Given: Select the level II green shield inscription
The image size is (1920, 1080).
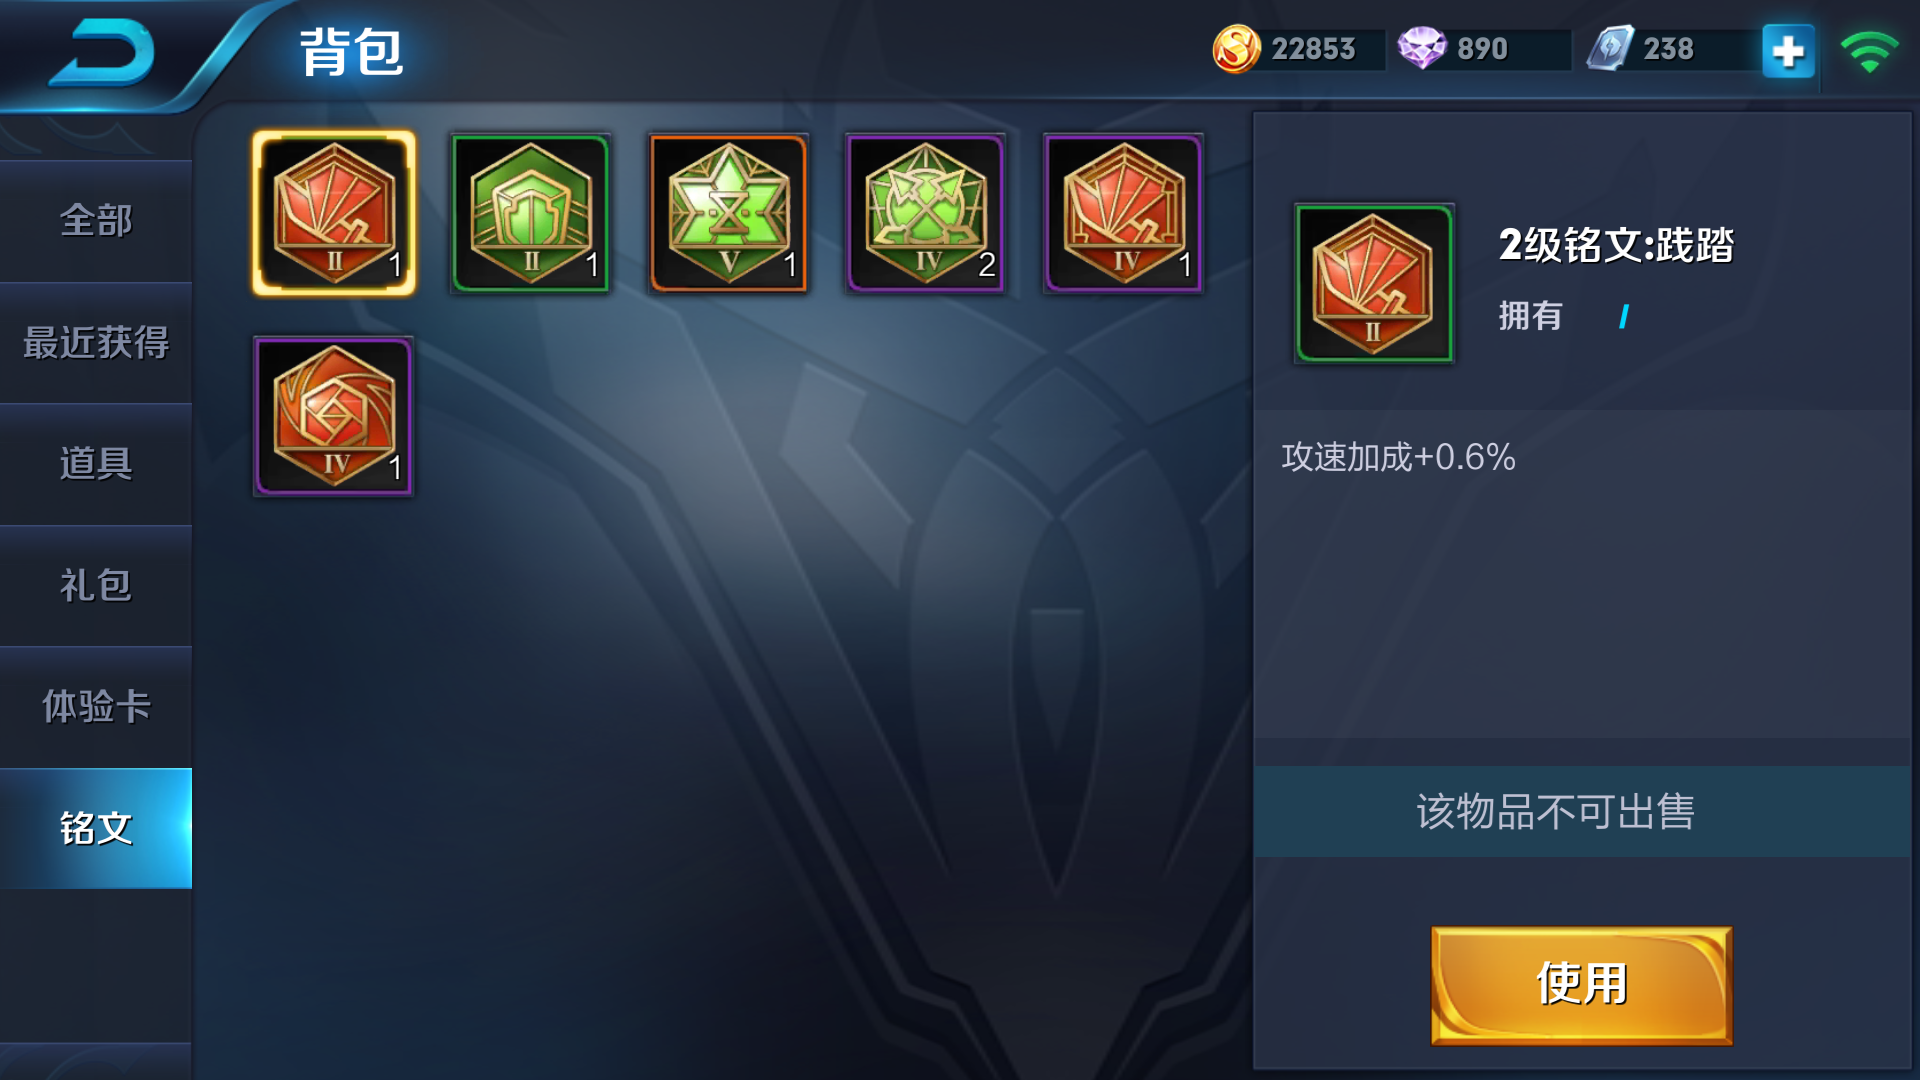Looking at the screenshot, I should [x=531, y=213].
